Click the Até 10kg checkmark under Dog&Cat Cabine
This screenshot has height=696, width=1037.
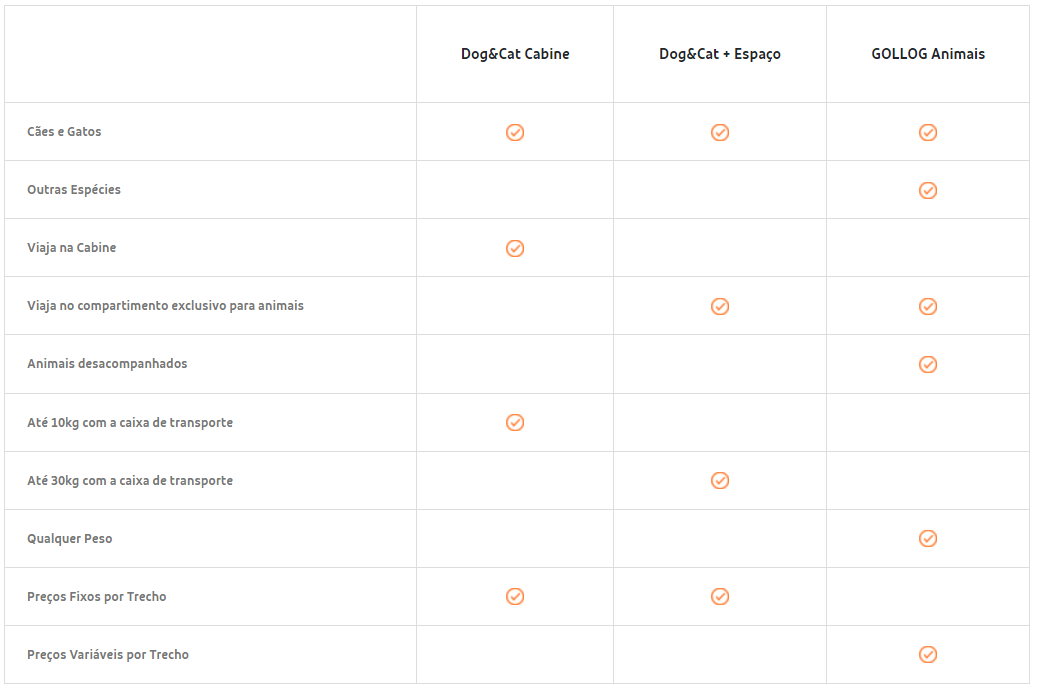(515, 422)
